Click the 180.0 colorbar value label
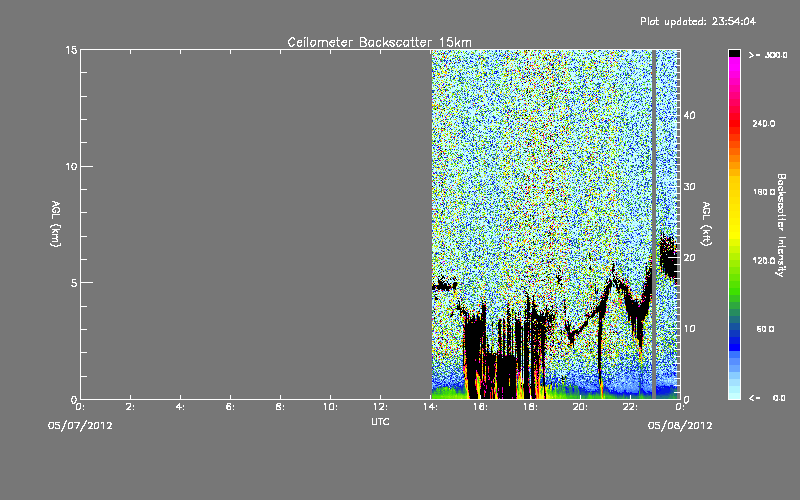Viewport: 800px width, 500px height. tap(763, 192)
